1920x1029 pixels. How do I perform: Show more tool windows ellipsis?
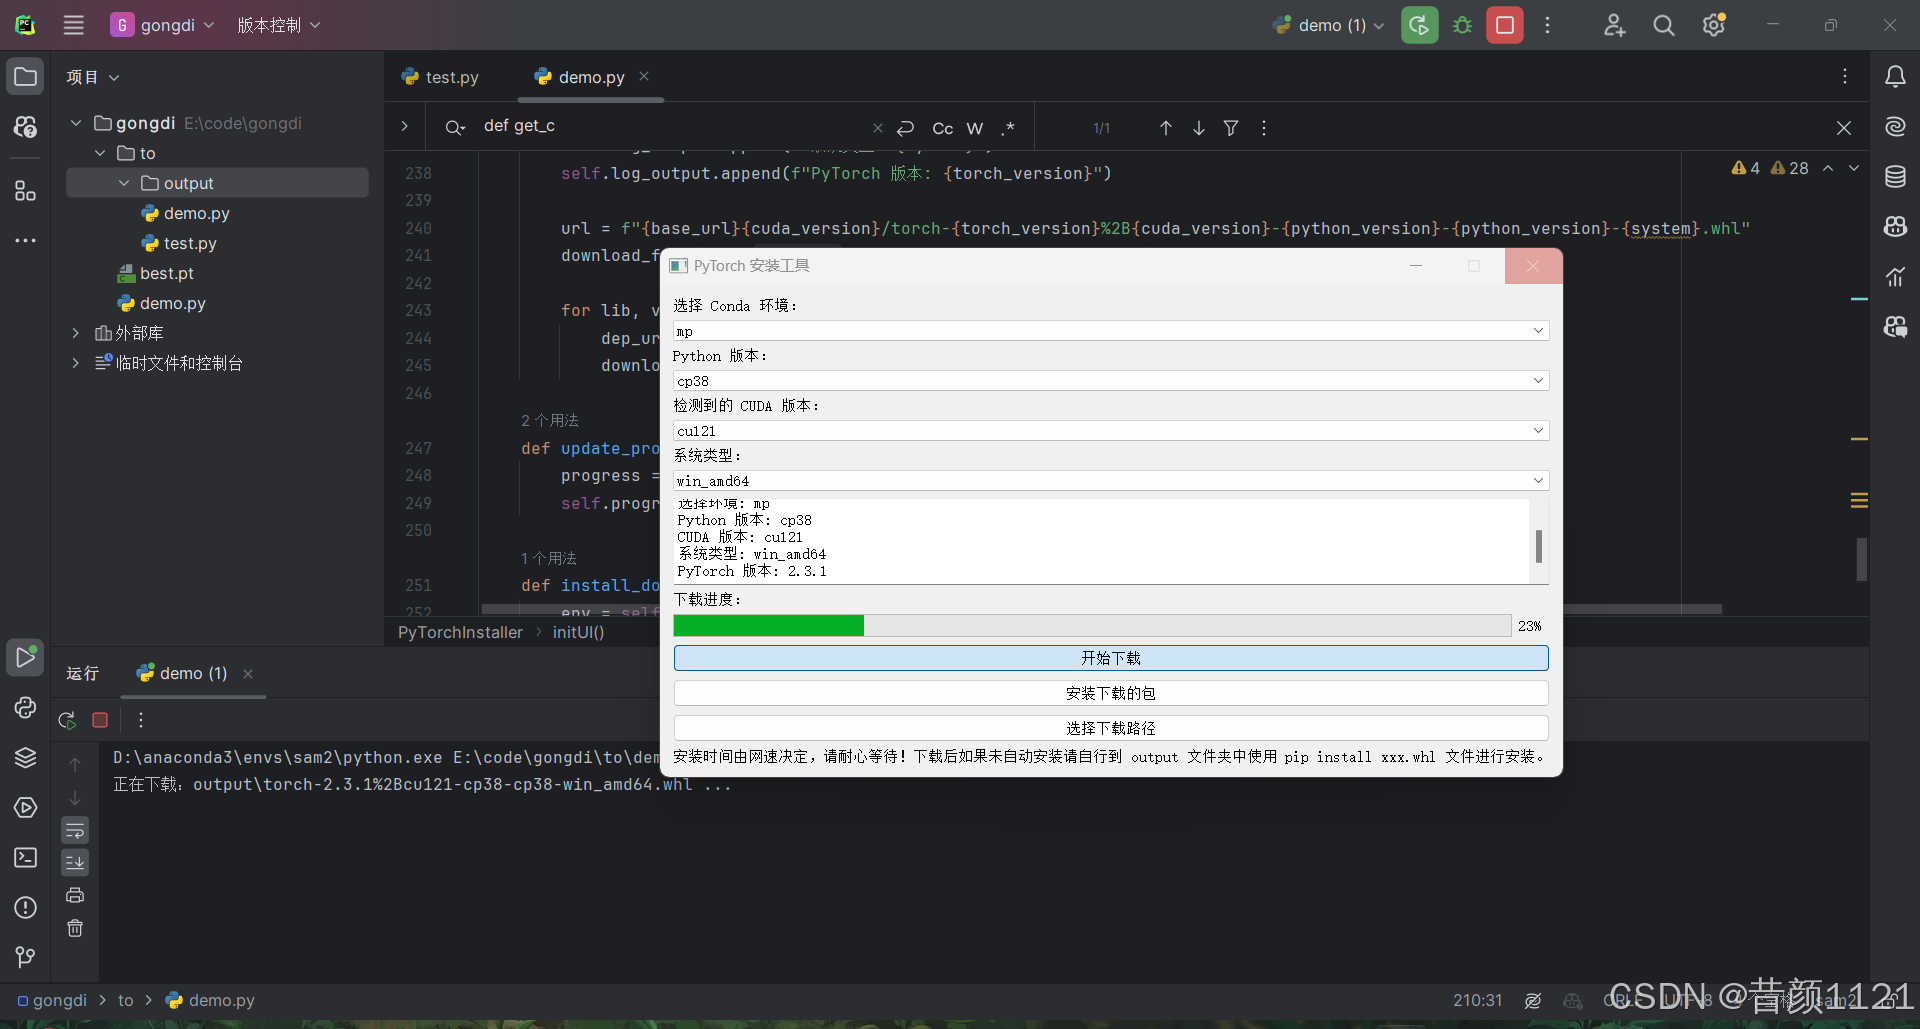point(25,241)
